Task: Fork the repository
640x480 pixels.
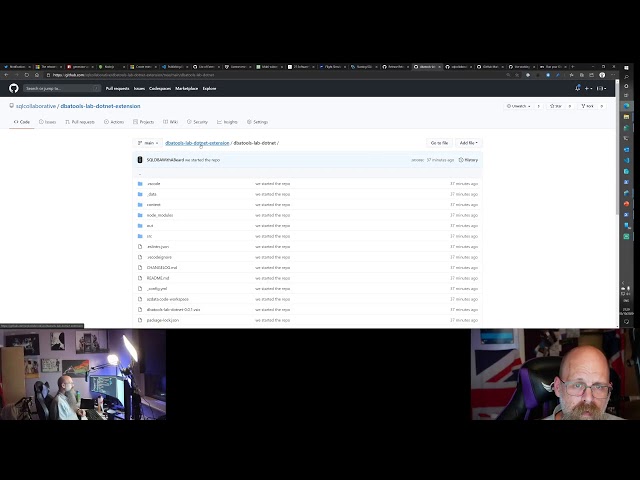Action: point(588,106)
